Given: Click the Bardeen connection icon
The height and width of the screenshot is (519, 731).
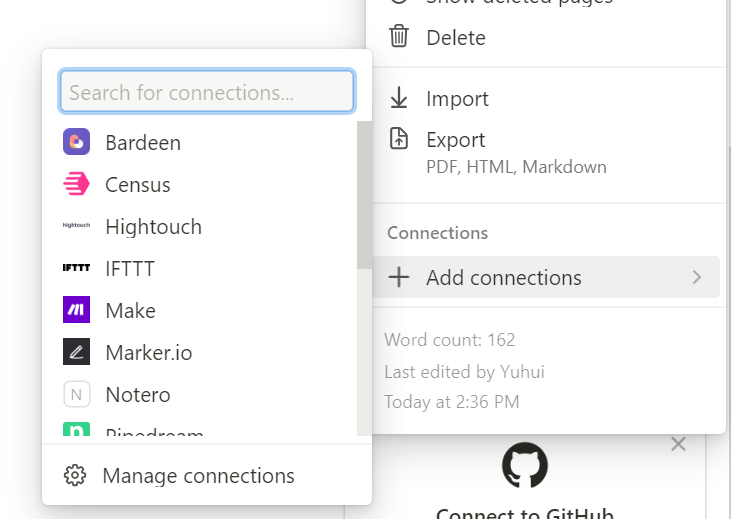Looking at the screenshot, I should click(77, 142).
